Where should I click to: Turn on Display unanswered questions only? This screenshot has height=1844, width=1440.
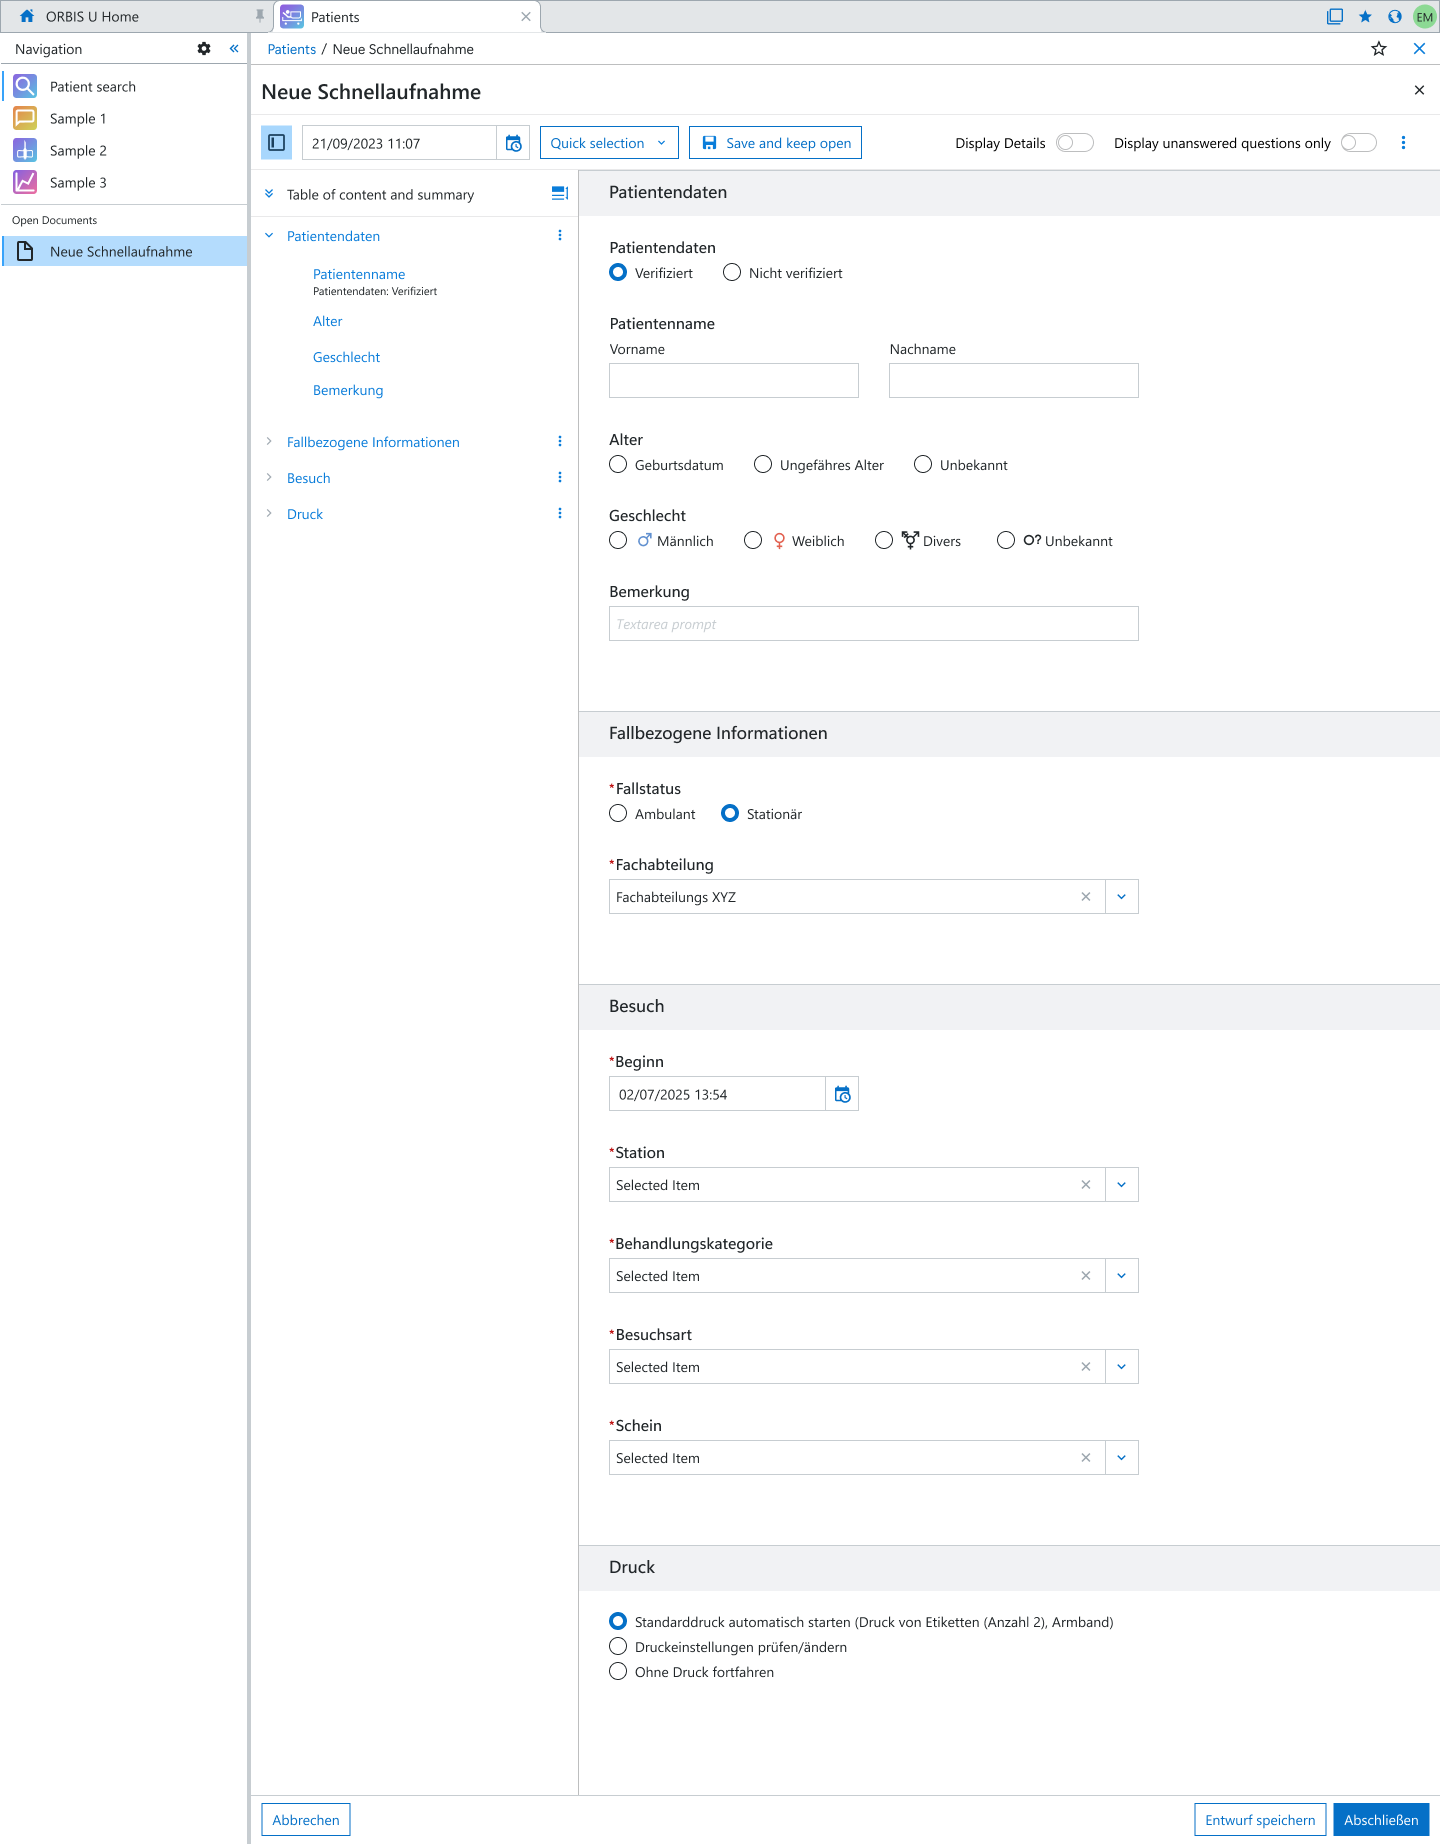point(1358,143)
